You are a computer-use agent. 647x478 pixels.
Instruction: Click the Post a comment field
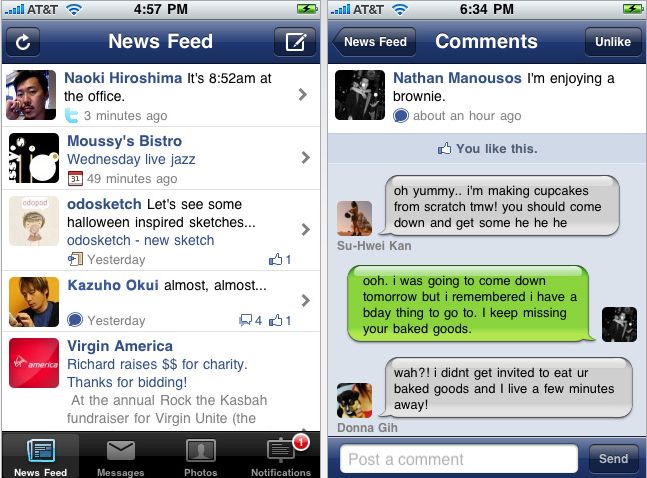point(459,459)
